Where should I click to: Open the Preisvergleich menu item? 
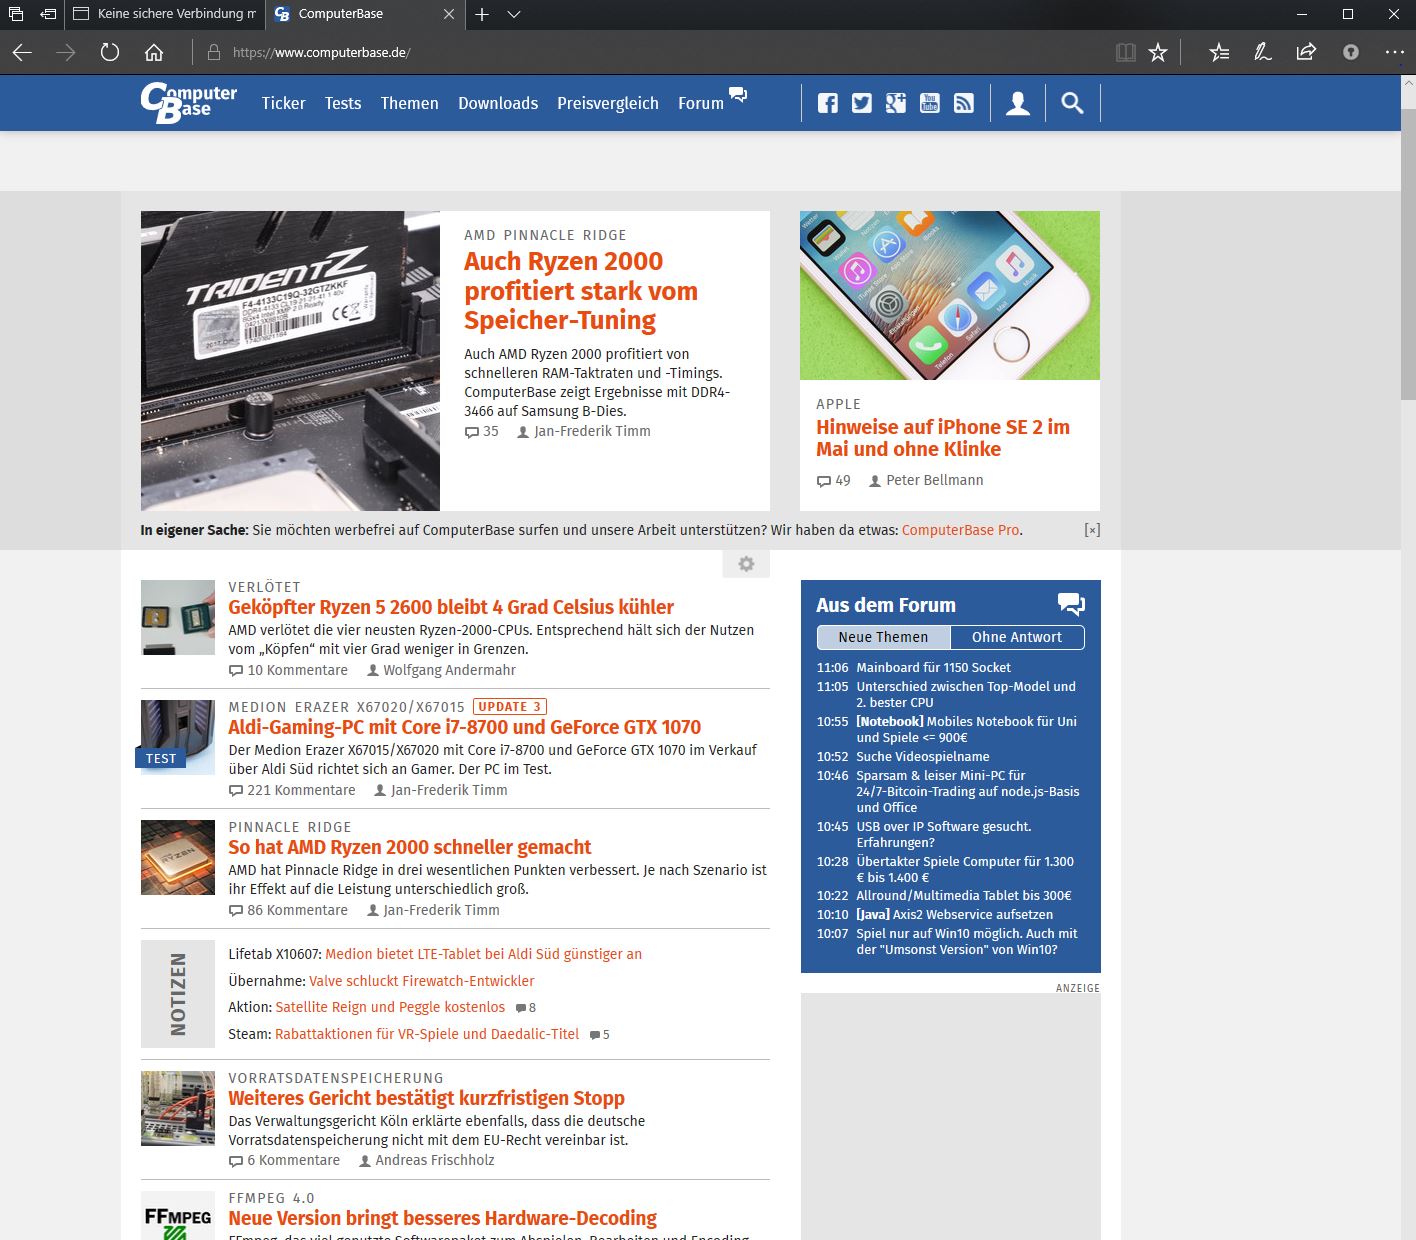[608, 103]
